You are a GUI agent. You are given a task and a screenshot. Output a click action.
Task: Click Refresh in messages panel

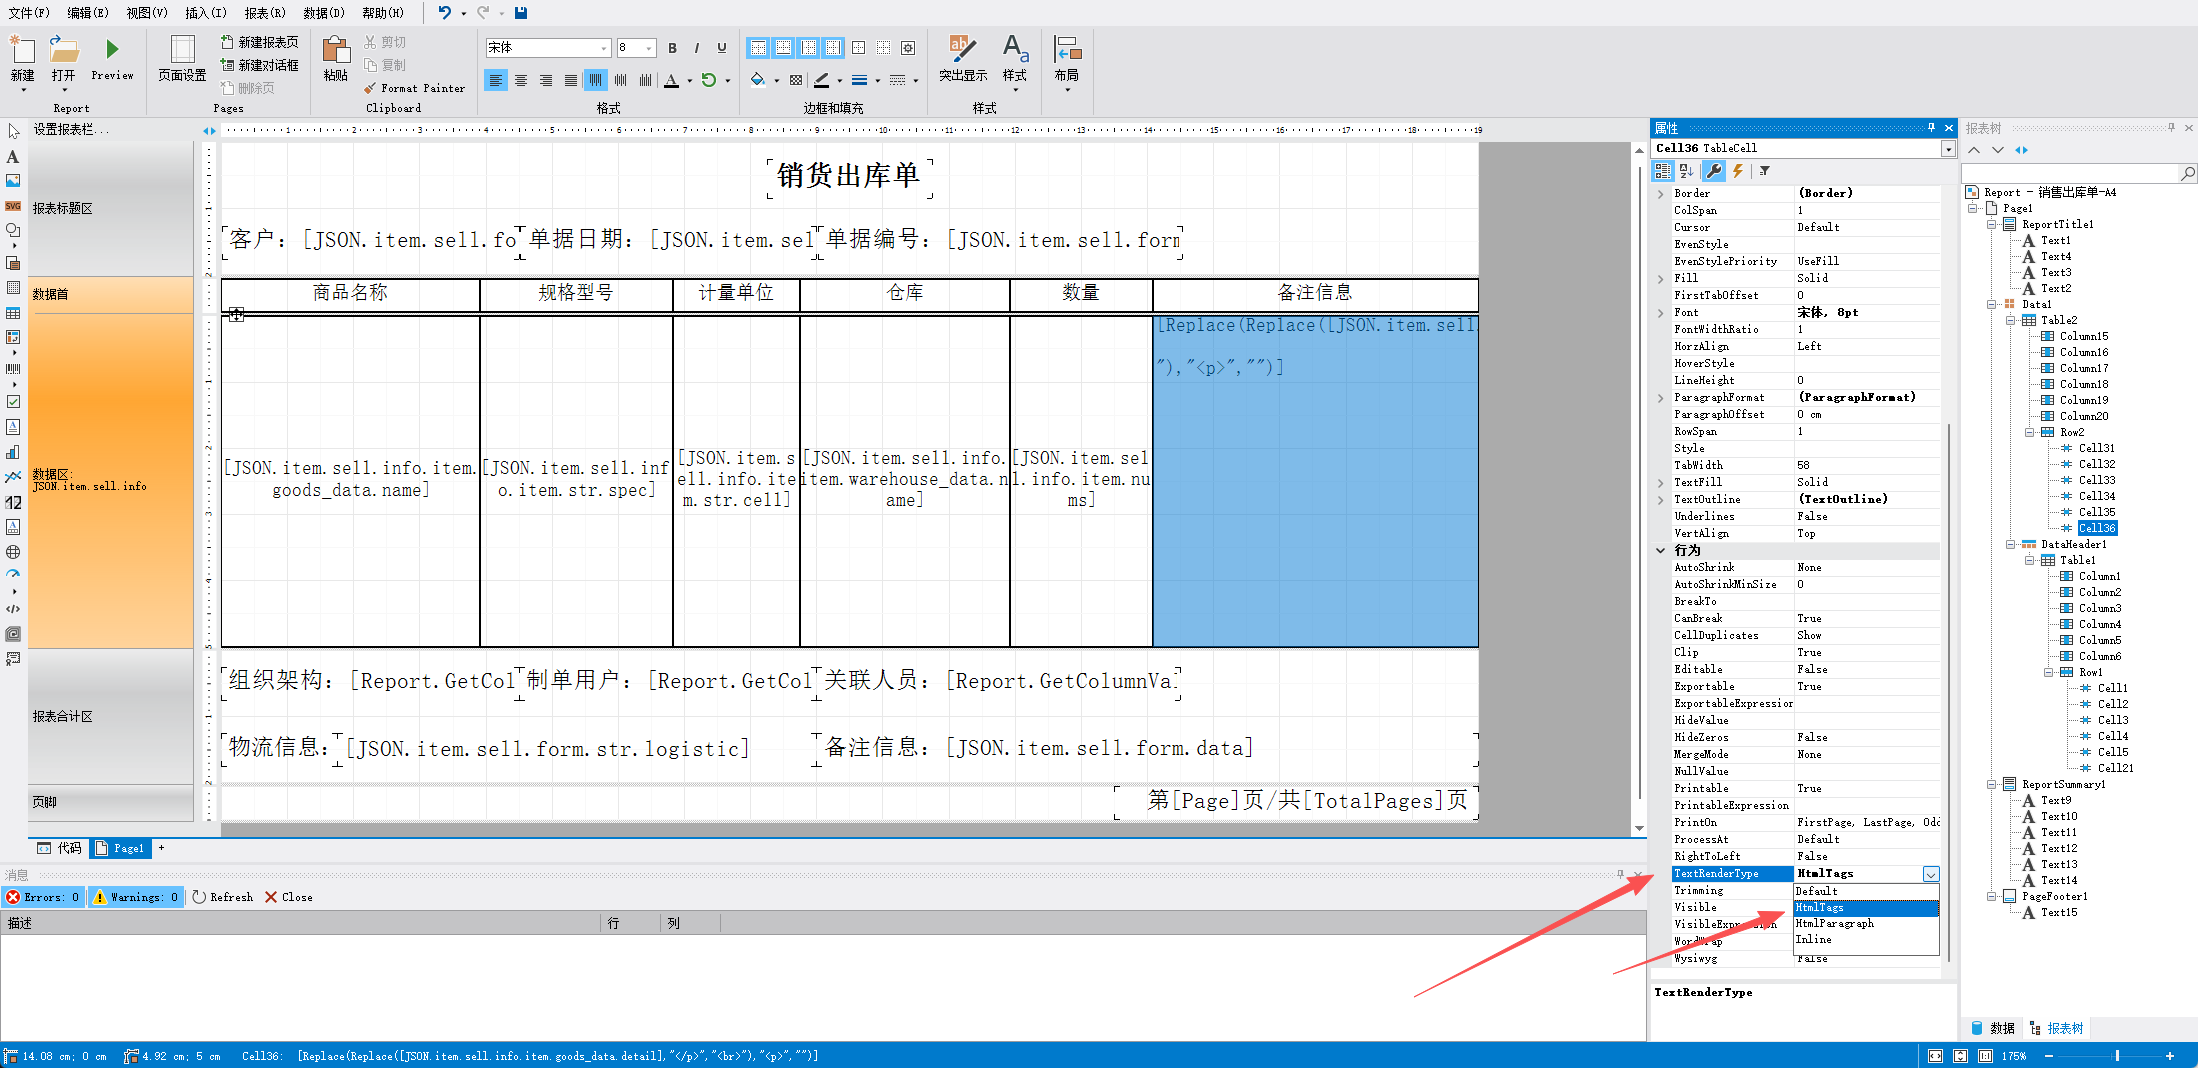(x=223, y=897)
